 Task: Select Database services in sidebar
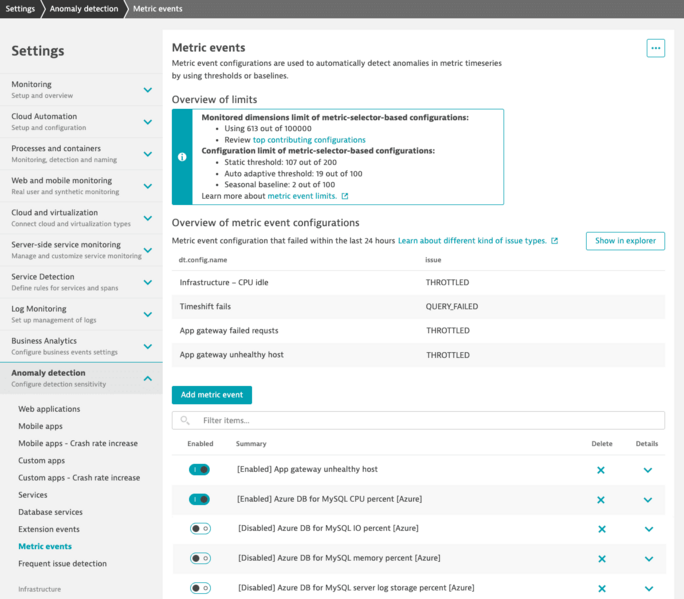50,512
